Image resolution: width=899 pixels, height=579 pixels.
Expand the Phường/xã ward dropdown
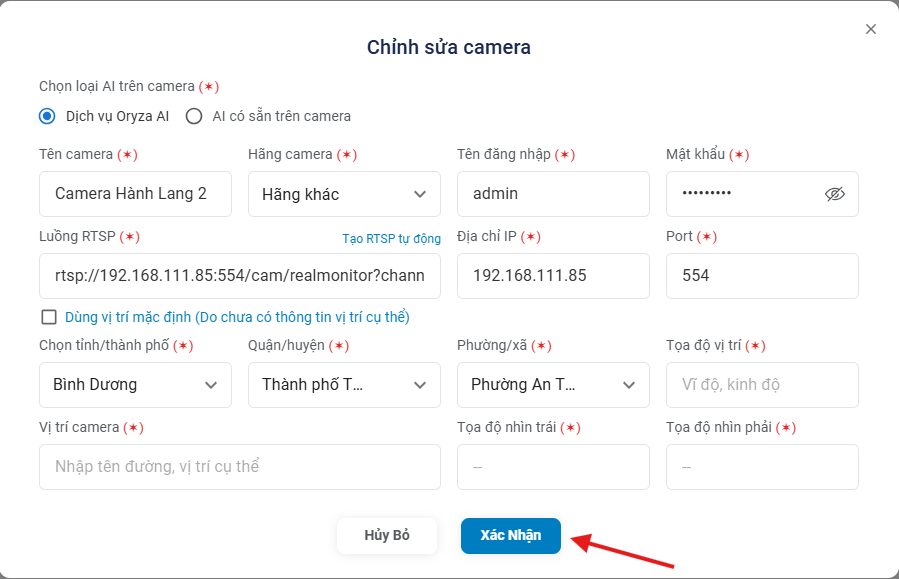click(x=553, y=385)
